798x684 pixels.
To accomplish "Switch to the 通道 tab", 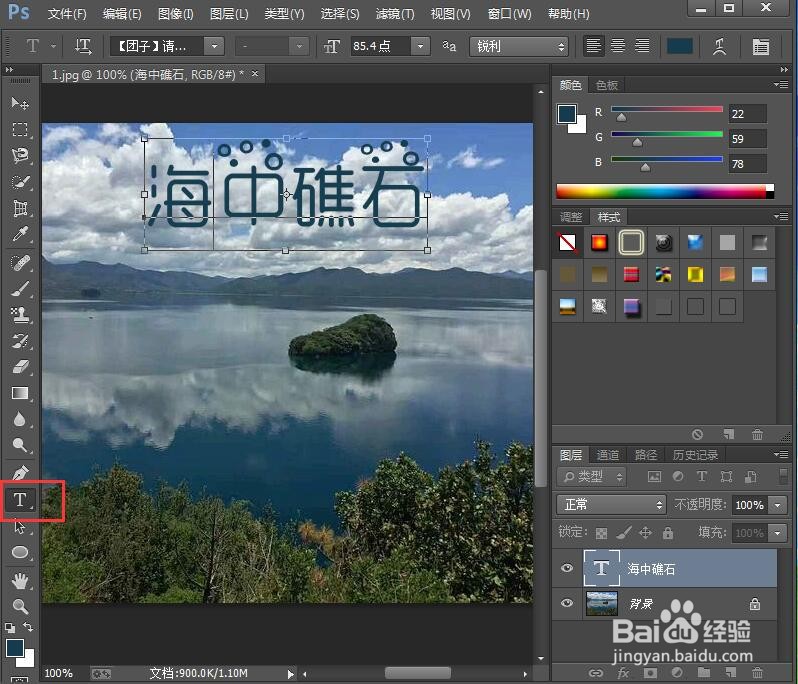I will click(608, 454).
